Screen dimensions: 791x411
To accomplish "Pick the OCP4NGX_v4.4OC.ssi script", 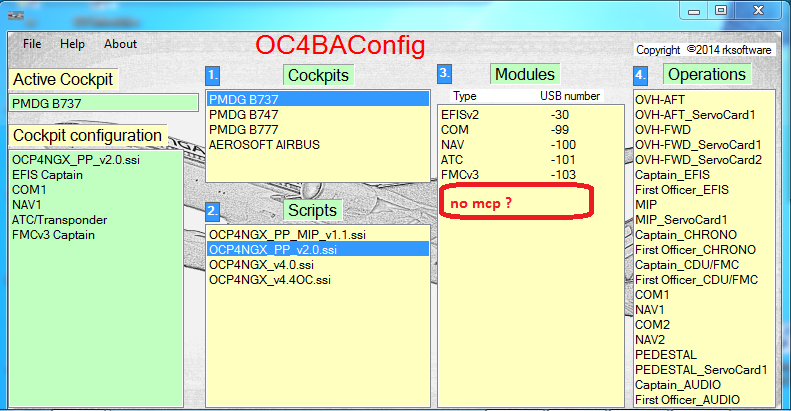I will tap(269, 279).
